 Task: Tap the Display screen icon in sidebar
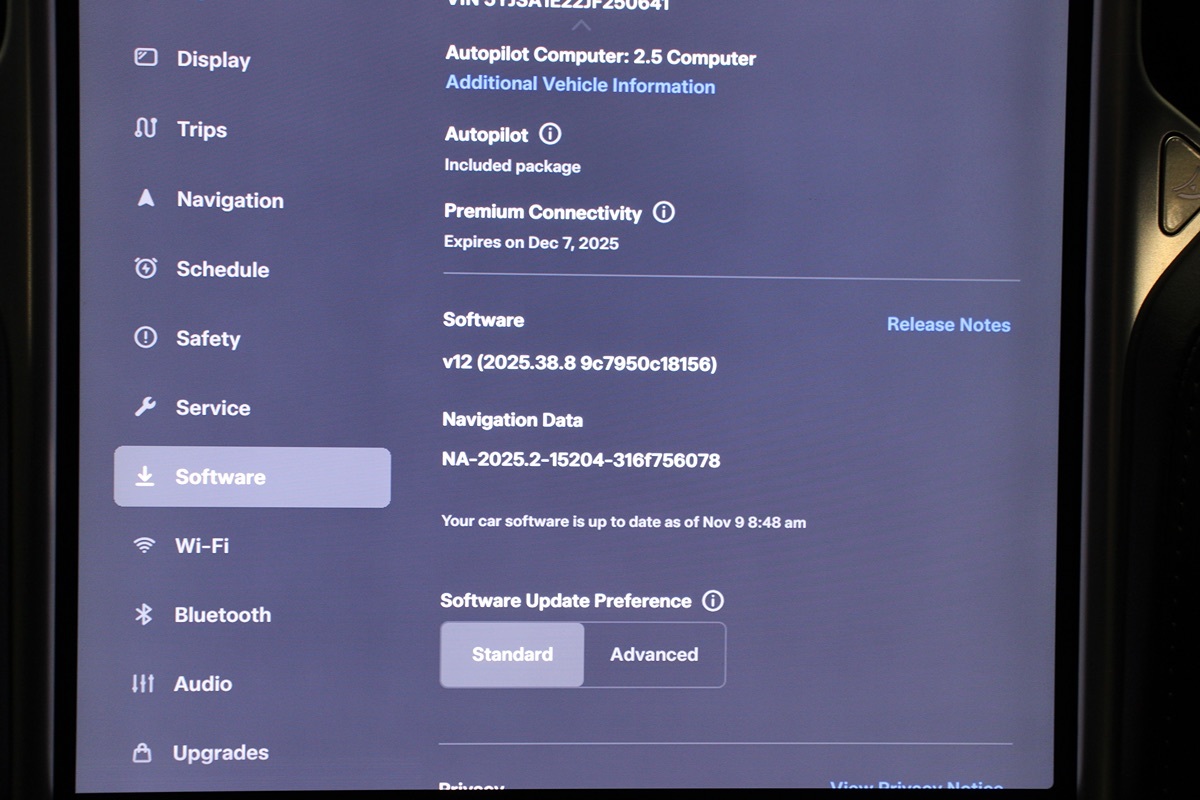click(x=146, y=58)
